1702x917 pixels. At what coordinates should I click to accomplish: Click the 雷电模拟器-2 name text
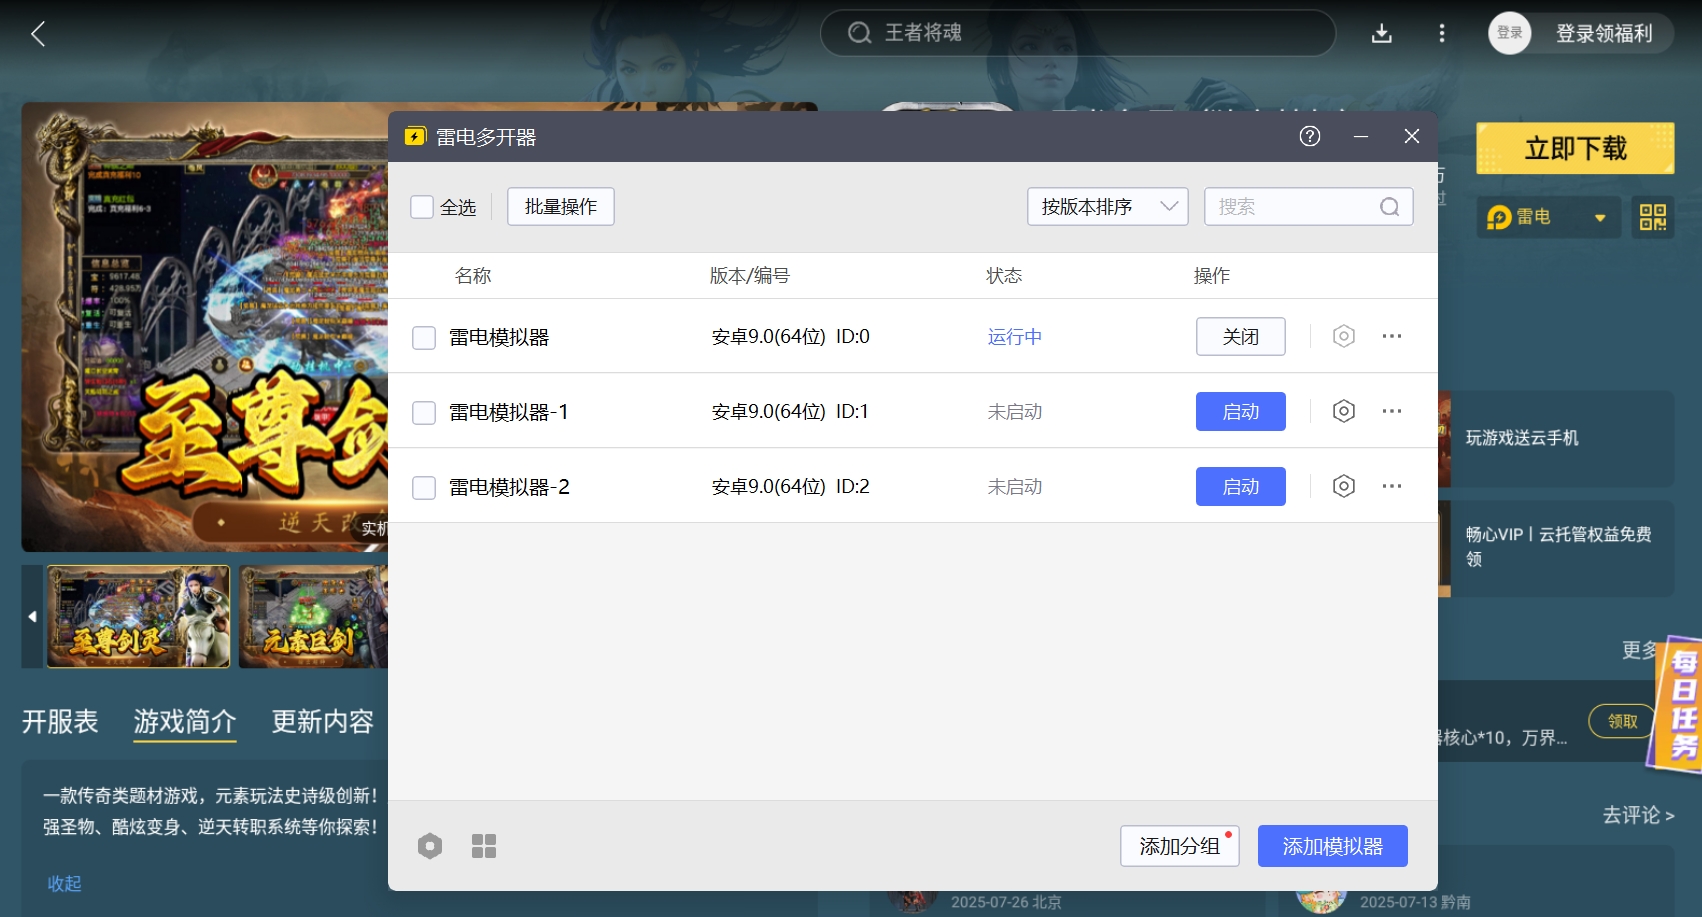click(509, 487)
